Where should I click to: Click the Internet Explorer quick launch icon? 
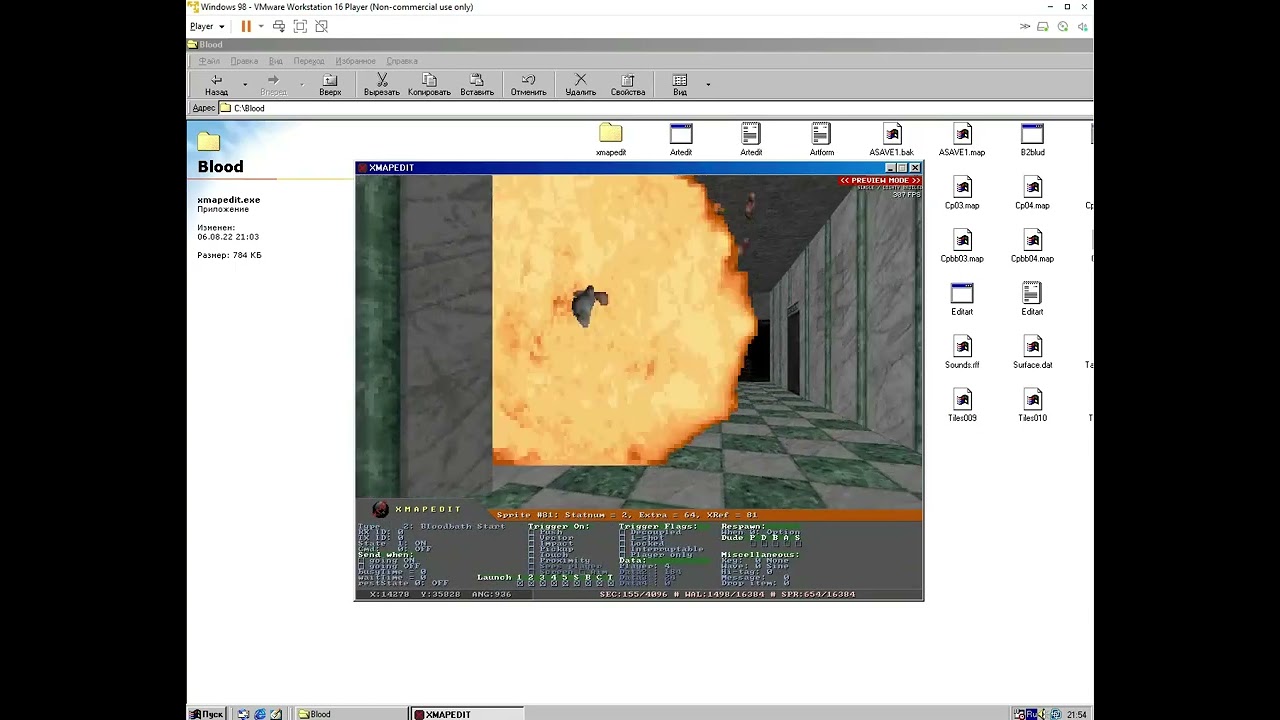260,714
